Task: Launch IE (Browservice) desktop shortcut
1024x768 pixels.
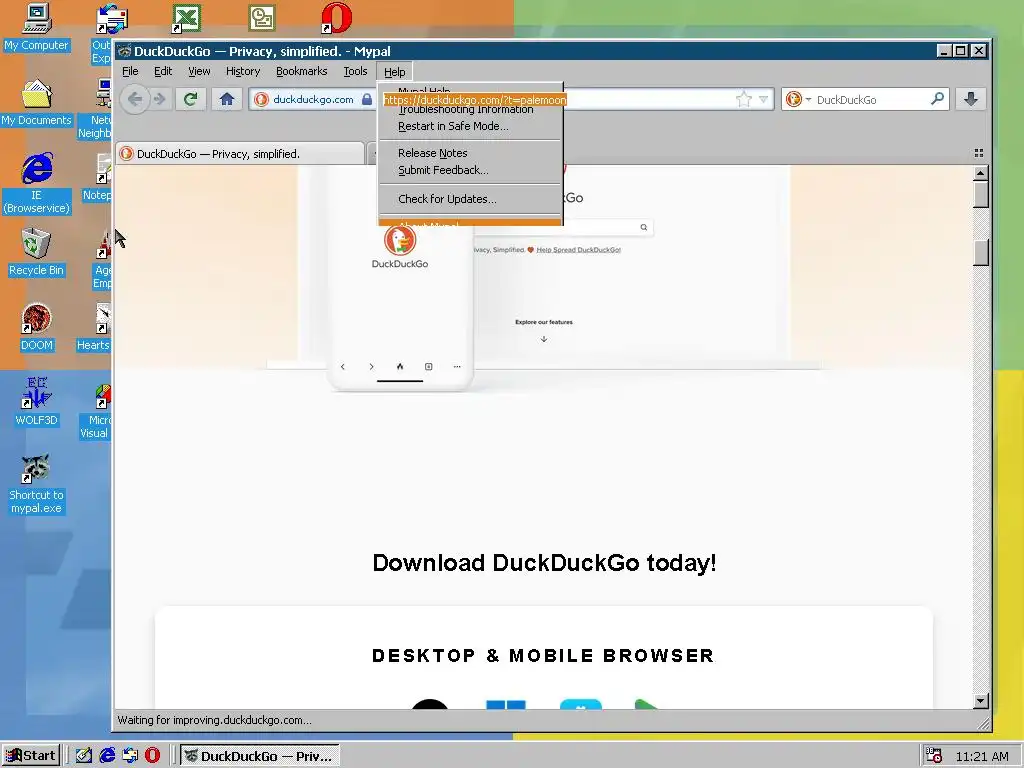Action: coord(37,184)
